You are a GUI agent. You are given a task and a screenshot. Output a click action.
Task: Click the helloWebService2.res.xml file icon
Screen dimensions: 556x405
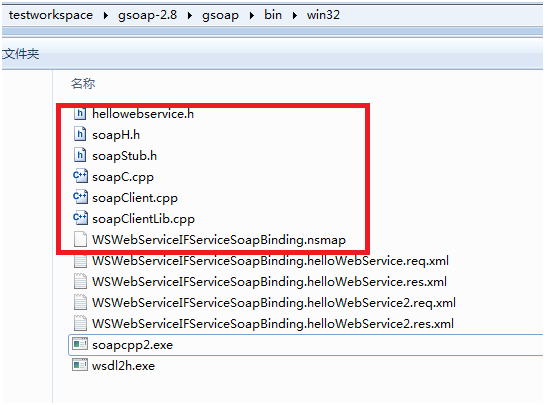pos(80,323)
